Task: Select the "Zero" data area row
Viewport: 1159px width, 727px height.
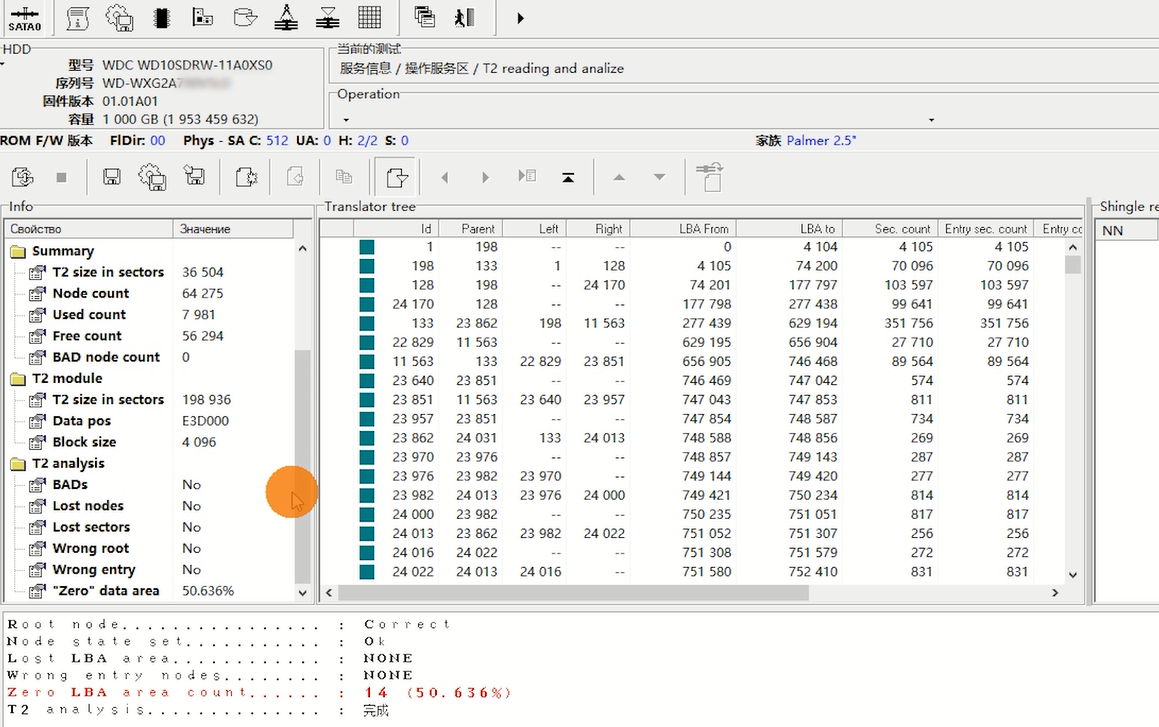Action: pyautogui.click(x=150, y=591)
